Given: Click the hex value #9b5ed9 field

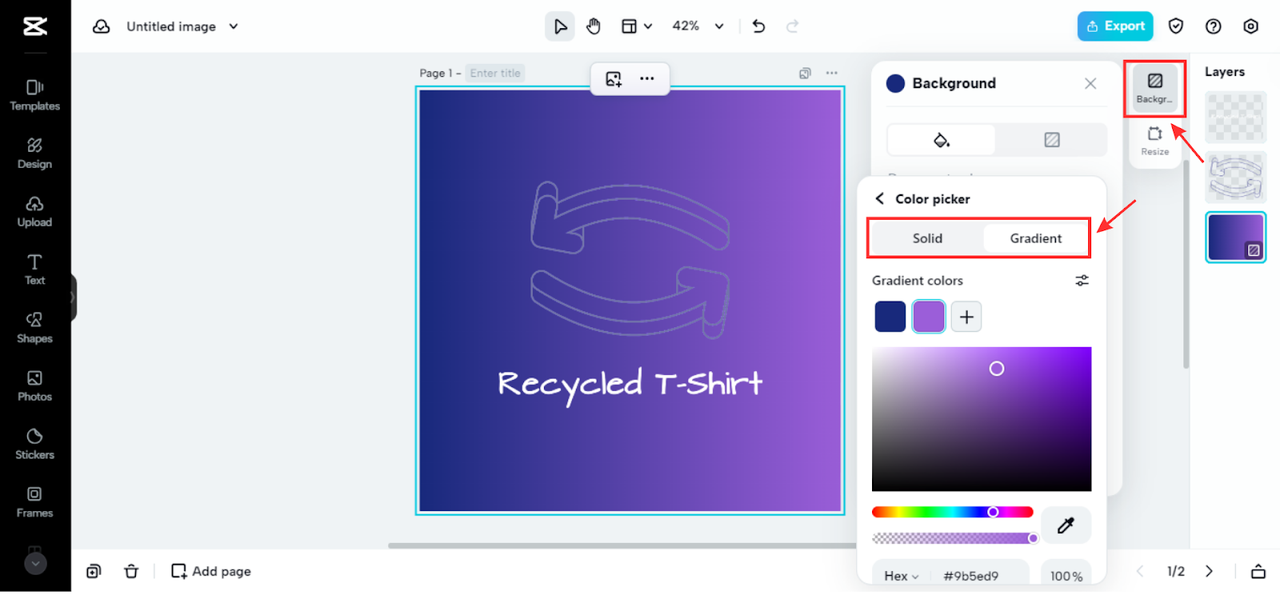Looking at the screenshot, I should click(x=971, y=577).
